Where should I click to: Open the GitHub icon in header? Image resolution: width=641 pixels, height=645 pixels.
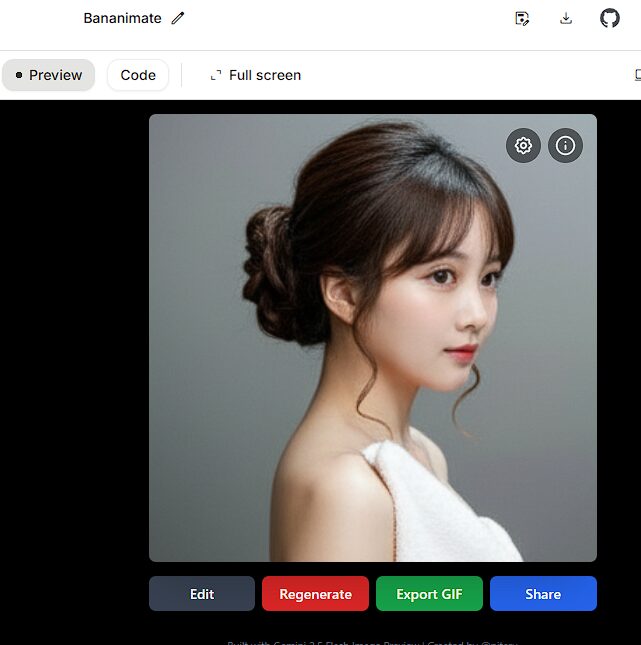(x=610, y=18)
